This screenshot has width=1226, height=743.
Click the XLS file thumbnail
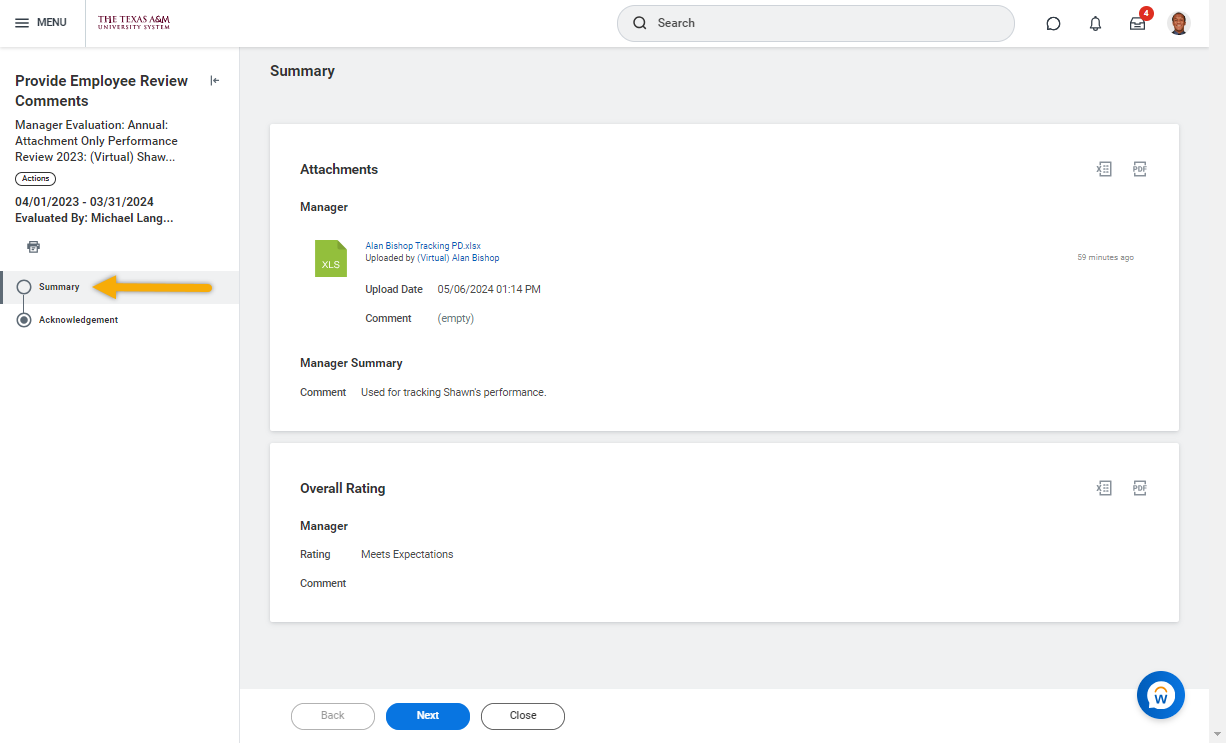[x=330, y=258]
